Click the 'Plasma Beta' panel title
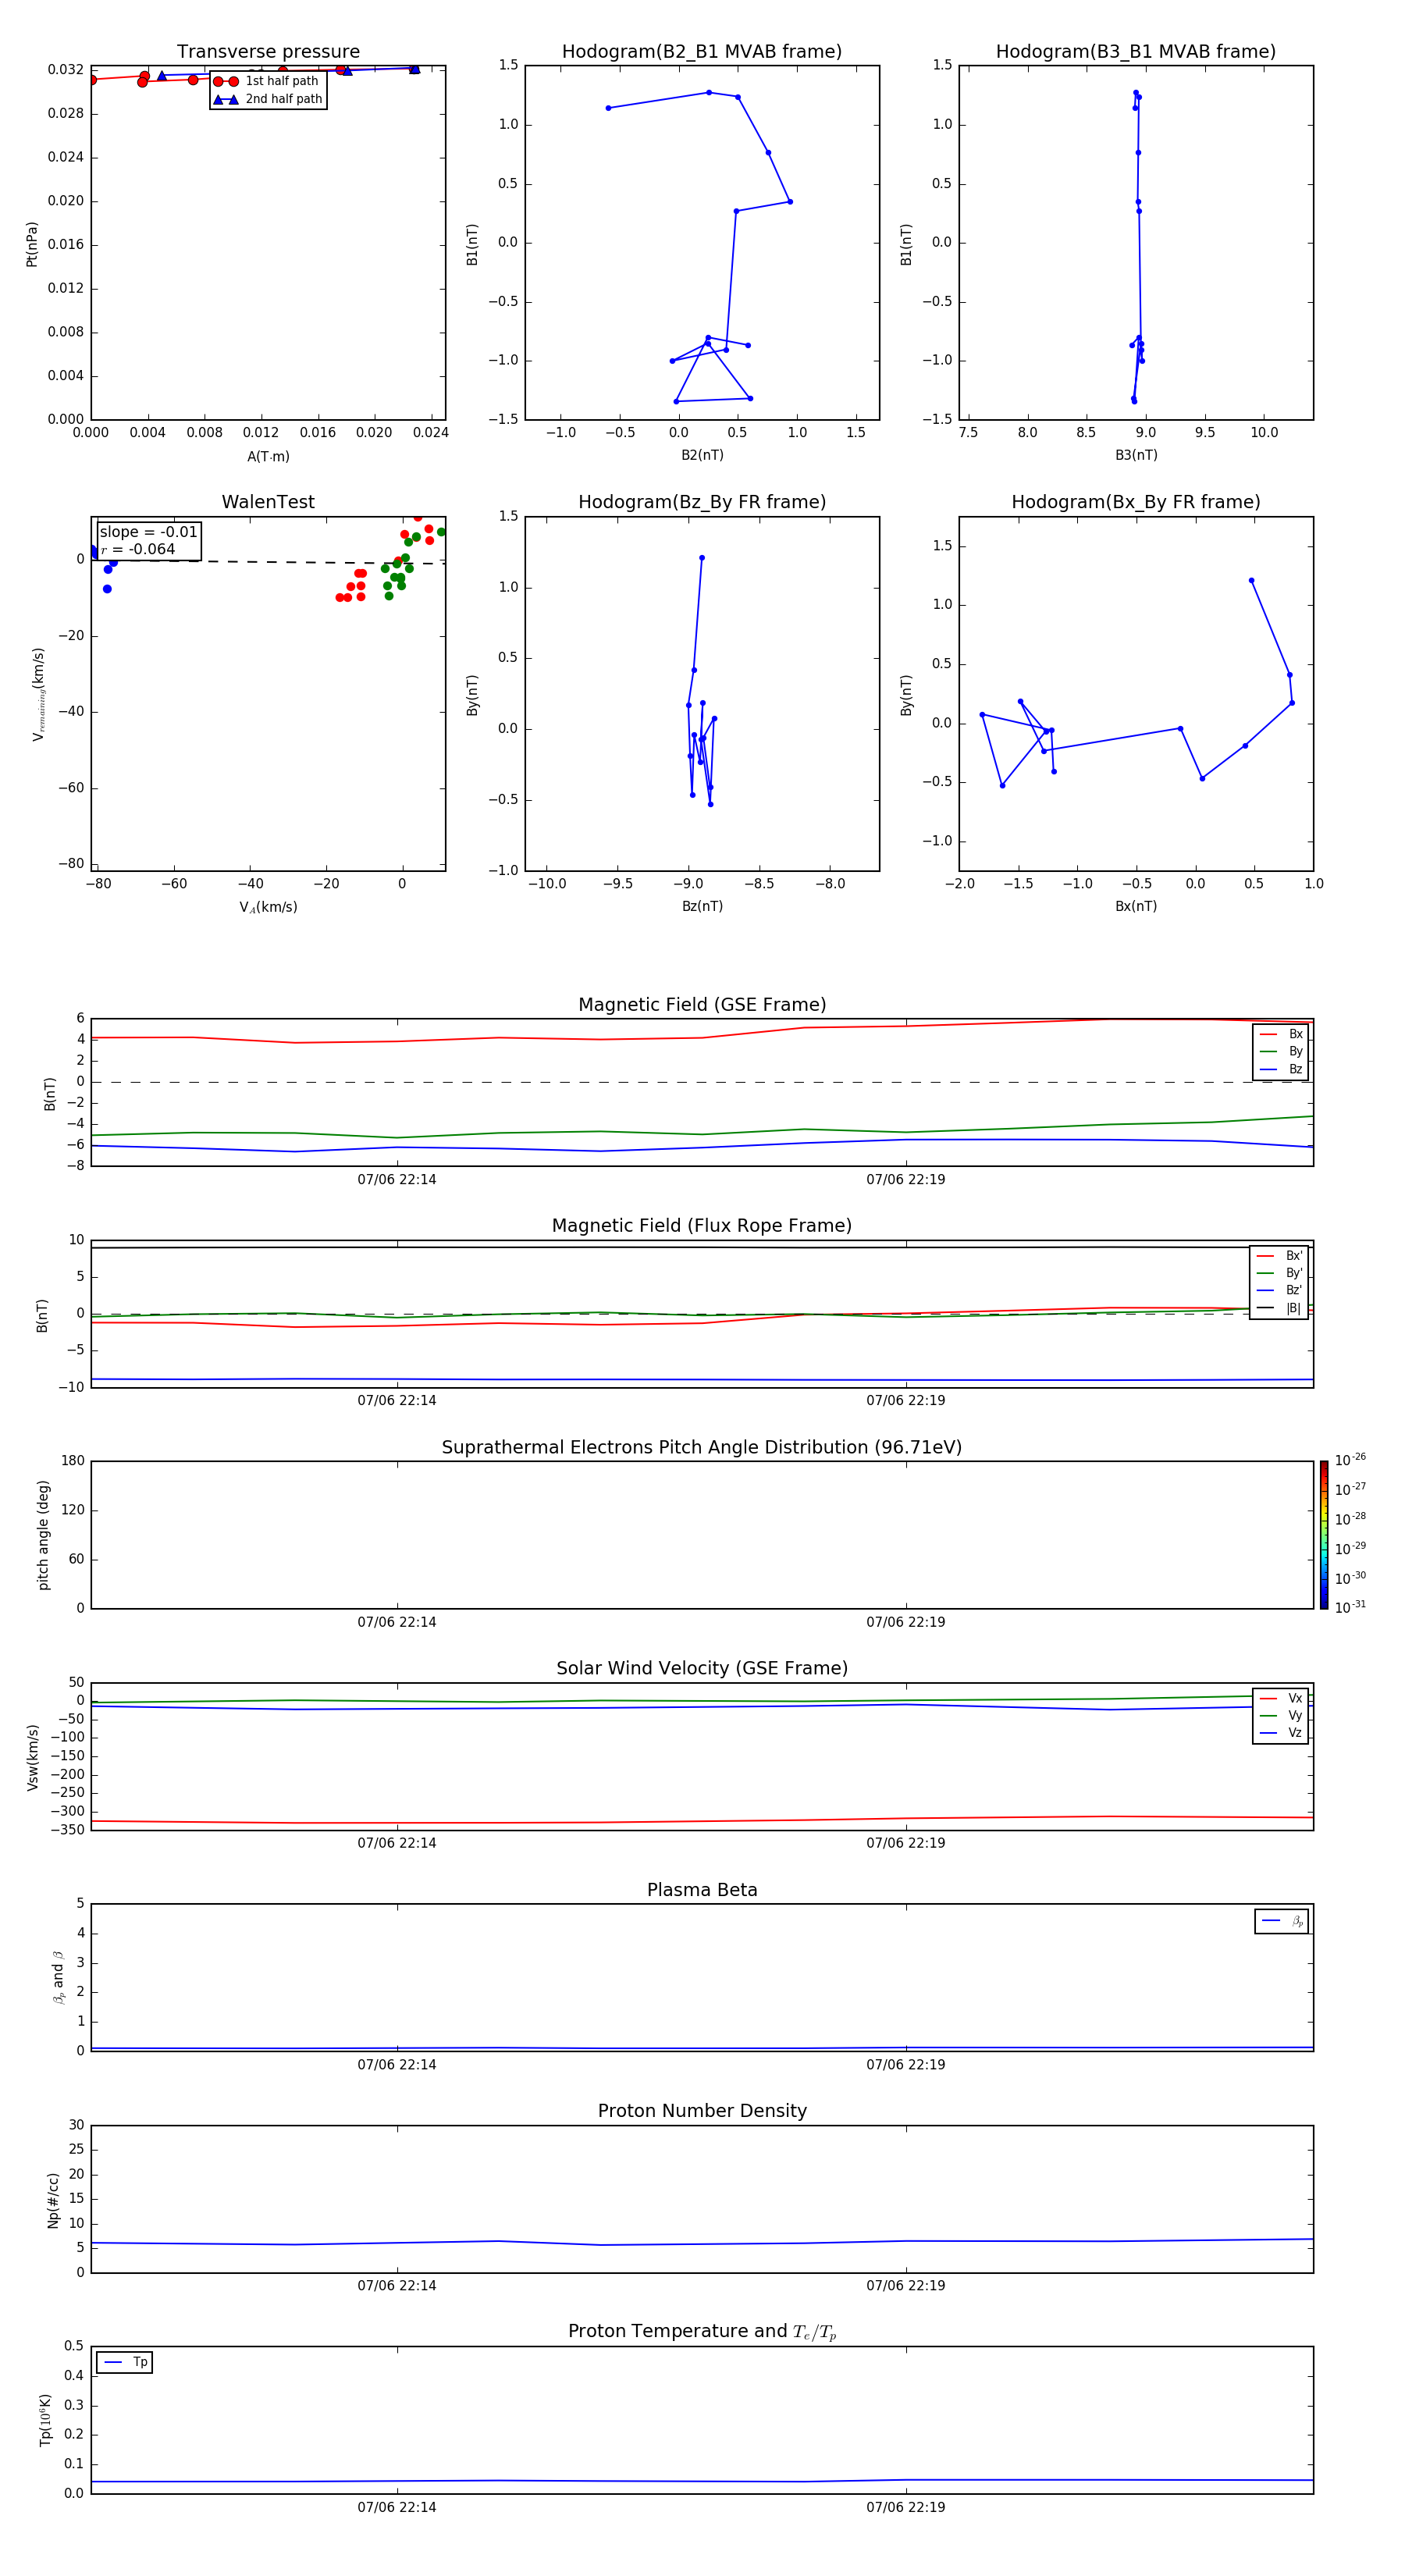The width and height of the screenshot is (1405, 2576). coord(702,1890)
